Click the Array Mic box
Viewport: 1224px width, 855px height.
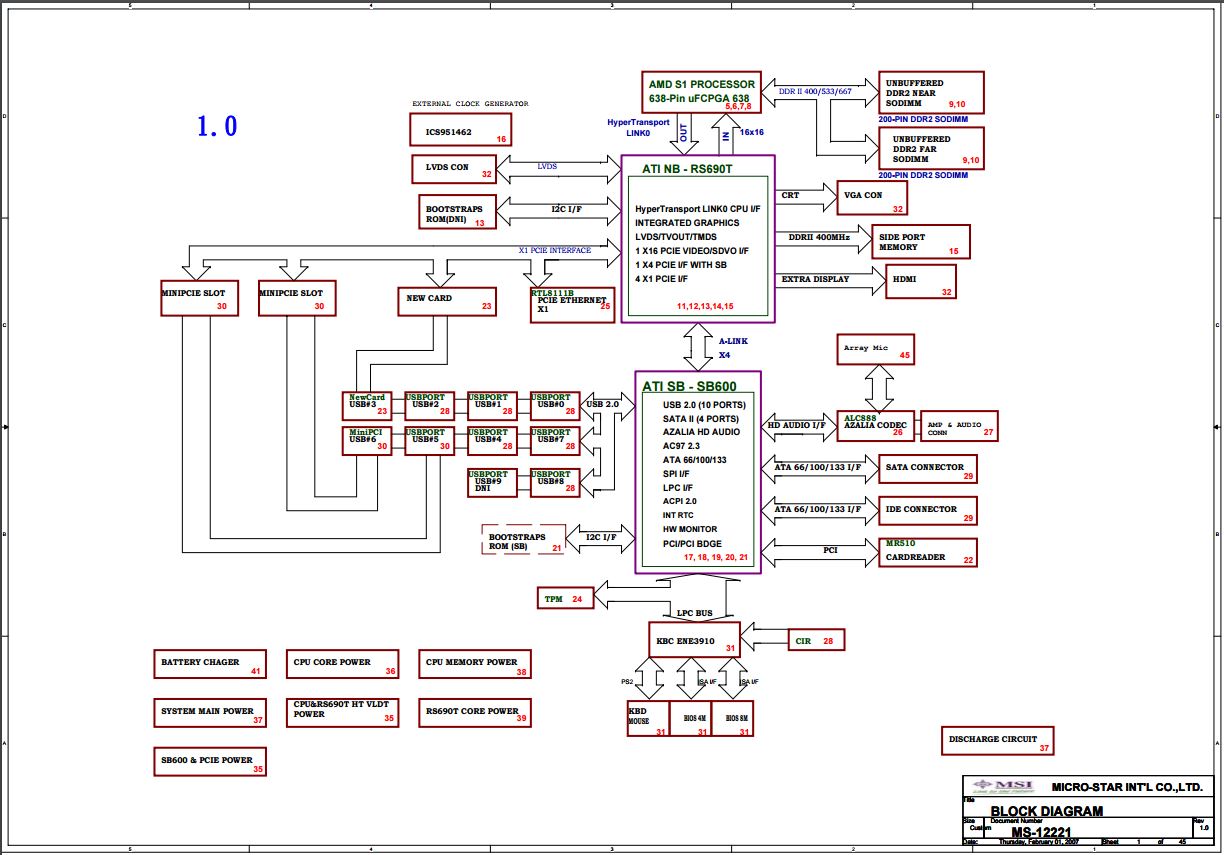(x=875, y=350)
